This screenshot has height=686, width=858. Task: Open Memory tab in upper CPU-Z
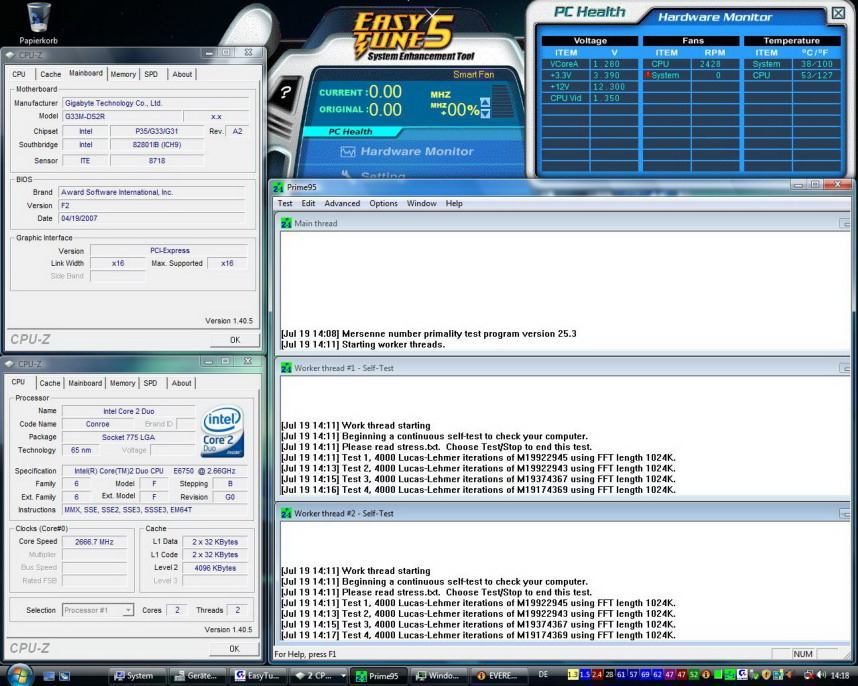coord(123,74)
